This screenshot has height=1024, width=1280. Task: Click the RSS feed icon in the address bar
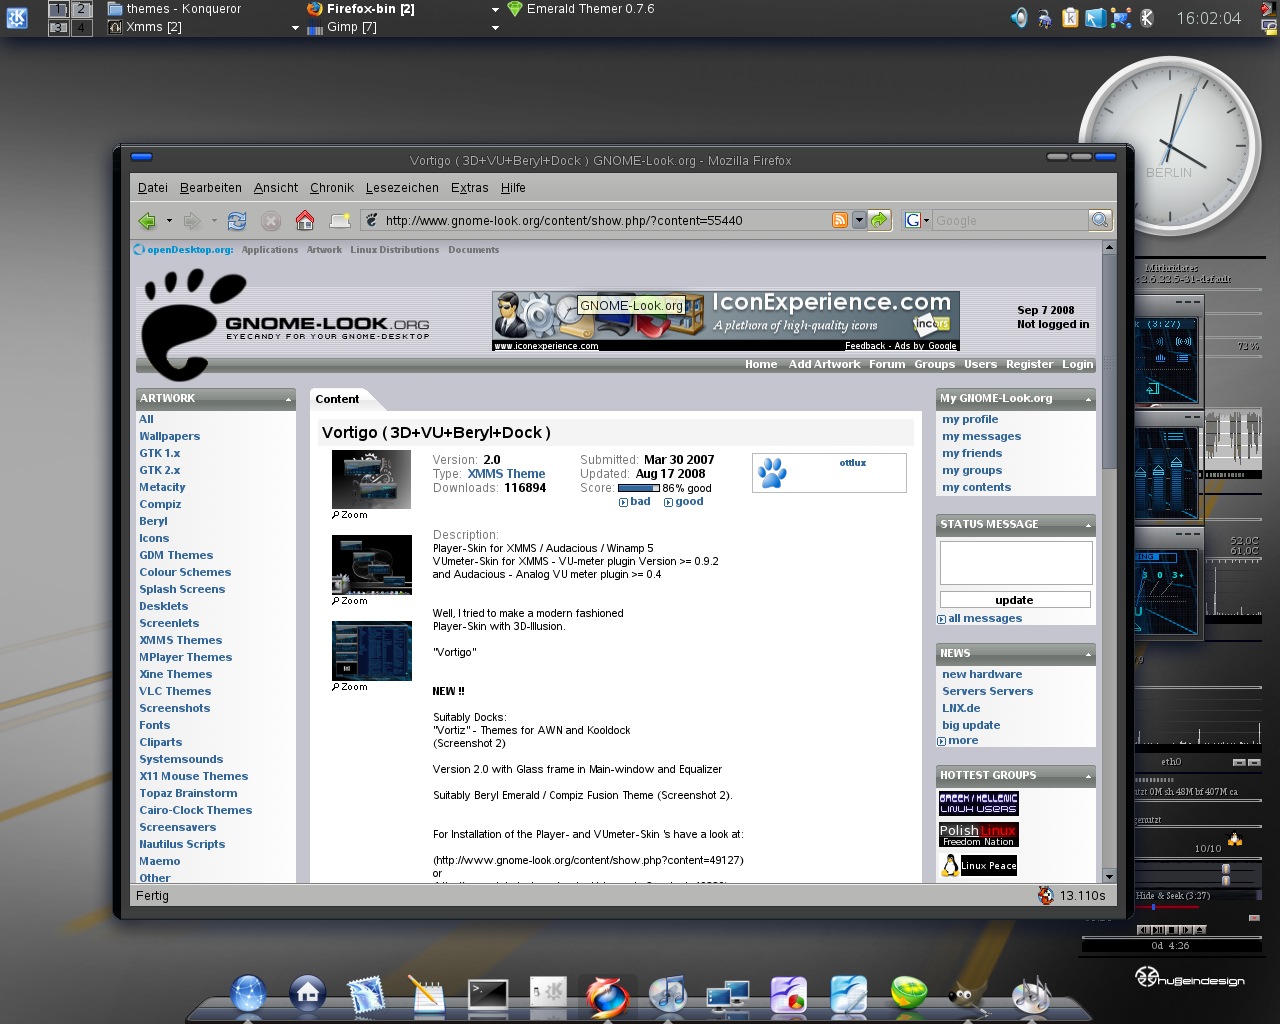pos(840,220)
